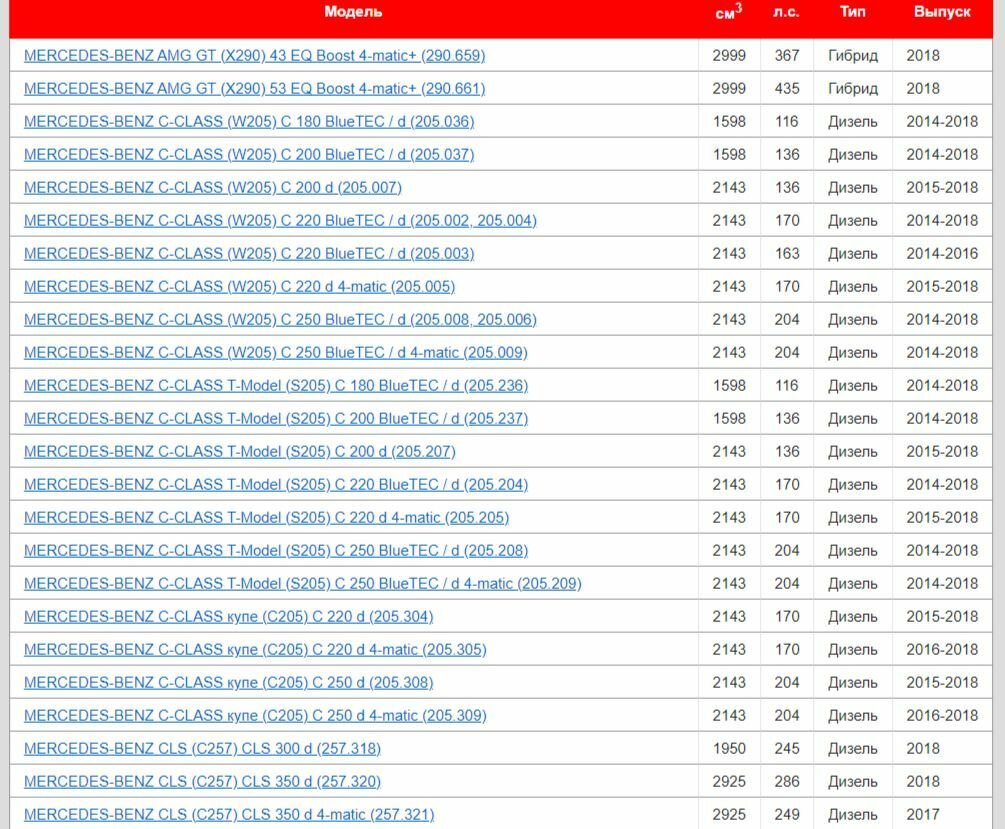
Task: Open C-CLASS купе C 250 d (205.308) link
Action: click(228, 683)
